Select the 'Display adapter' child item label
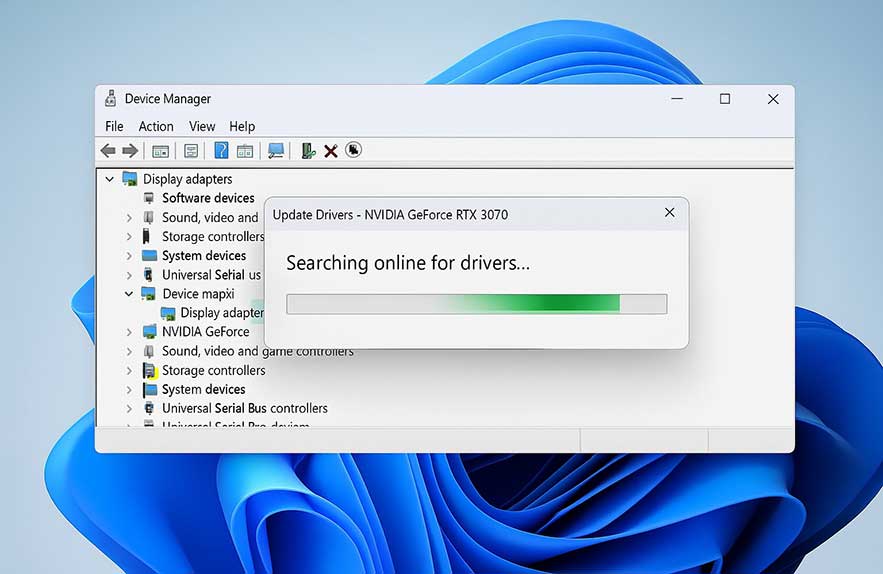 tap(222, 313)
